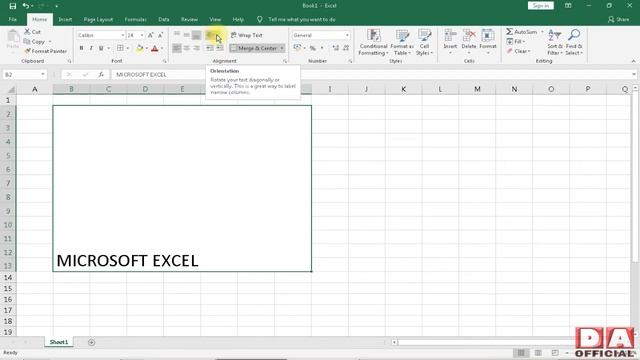640x360 pixels.
Task: Toggle Underline formatting
Action: point(101,48)
